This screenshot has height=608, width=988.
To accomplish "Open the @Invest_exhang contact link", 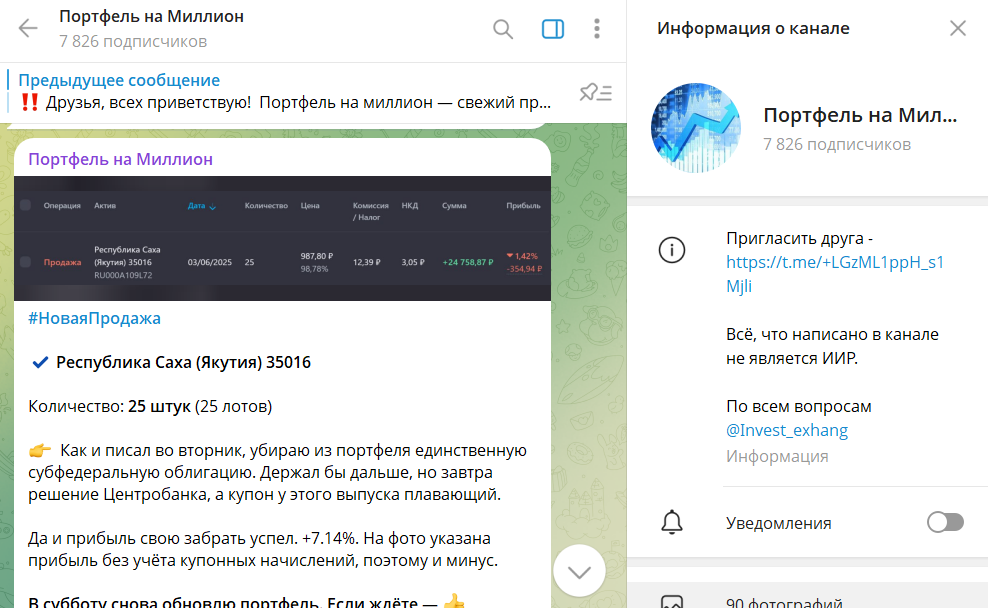I will (787, 430).
